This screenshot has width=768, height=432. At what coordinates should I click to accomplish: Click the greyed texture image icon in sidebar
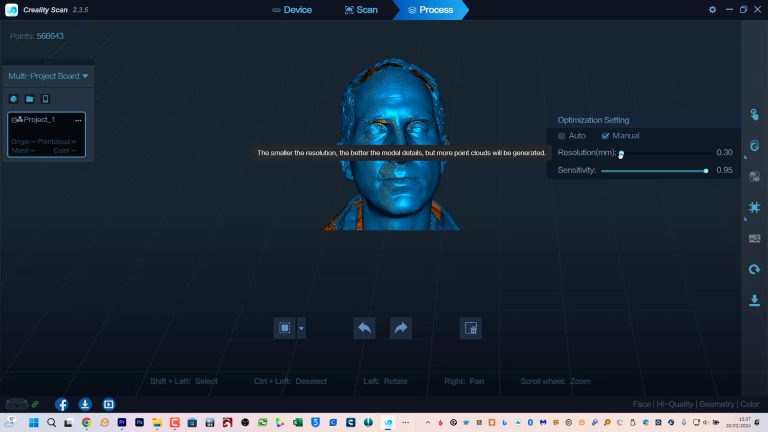coord(754,239)
